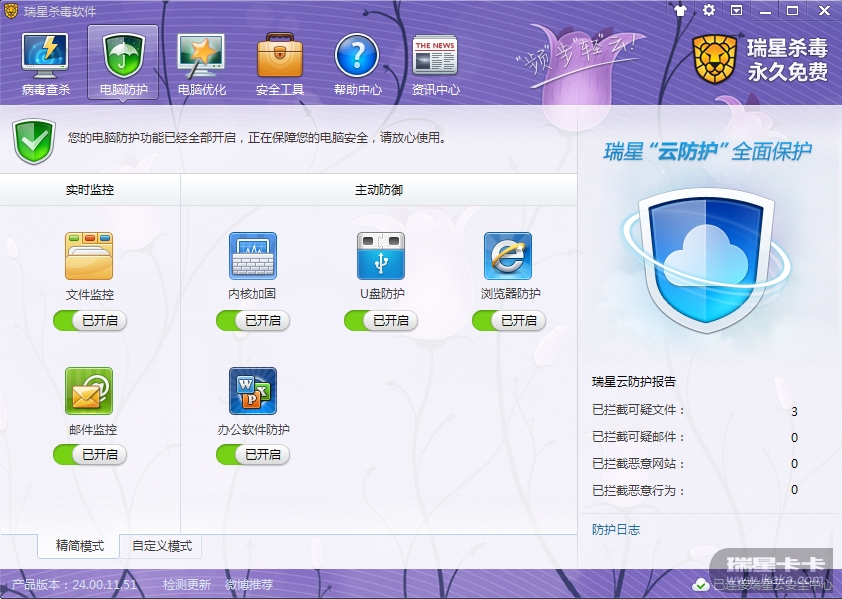The width and height of the screenshot is (842, 599).
Task: Click 检测更新 in the status bar
Action: (187, 584)
